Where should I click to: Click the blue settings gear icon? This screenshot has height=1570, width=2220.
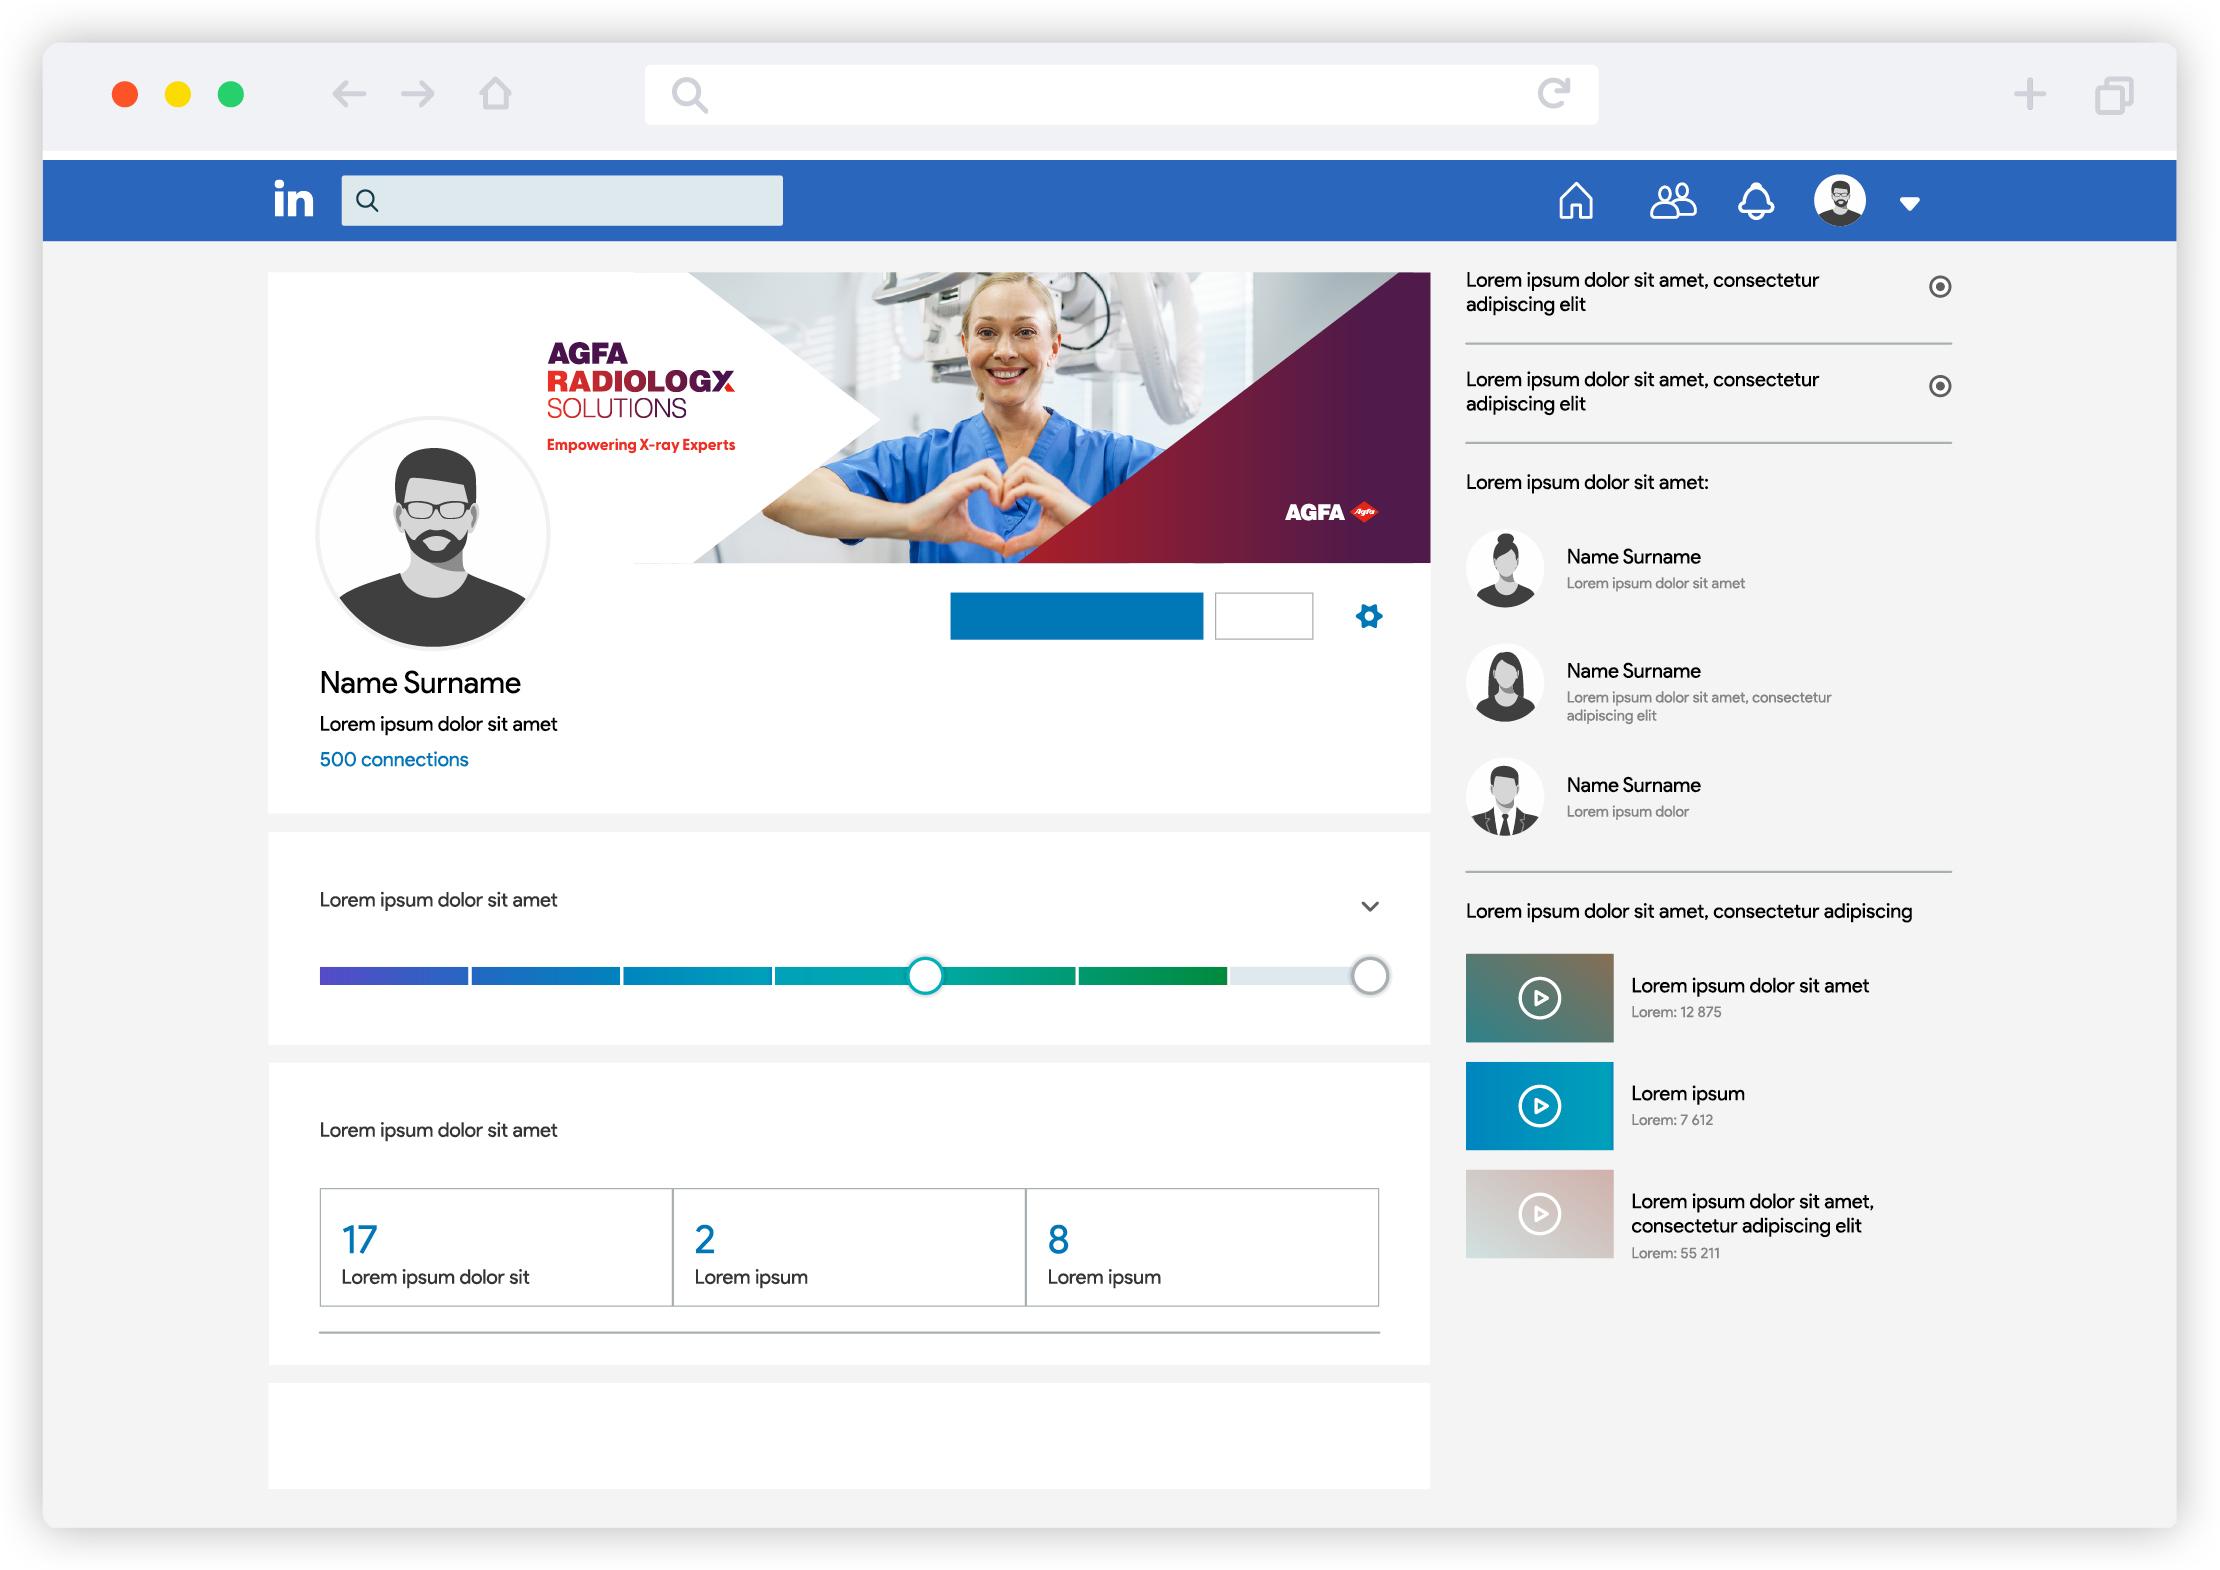(1369, 616)
